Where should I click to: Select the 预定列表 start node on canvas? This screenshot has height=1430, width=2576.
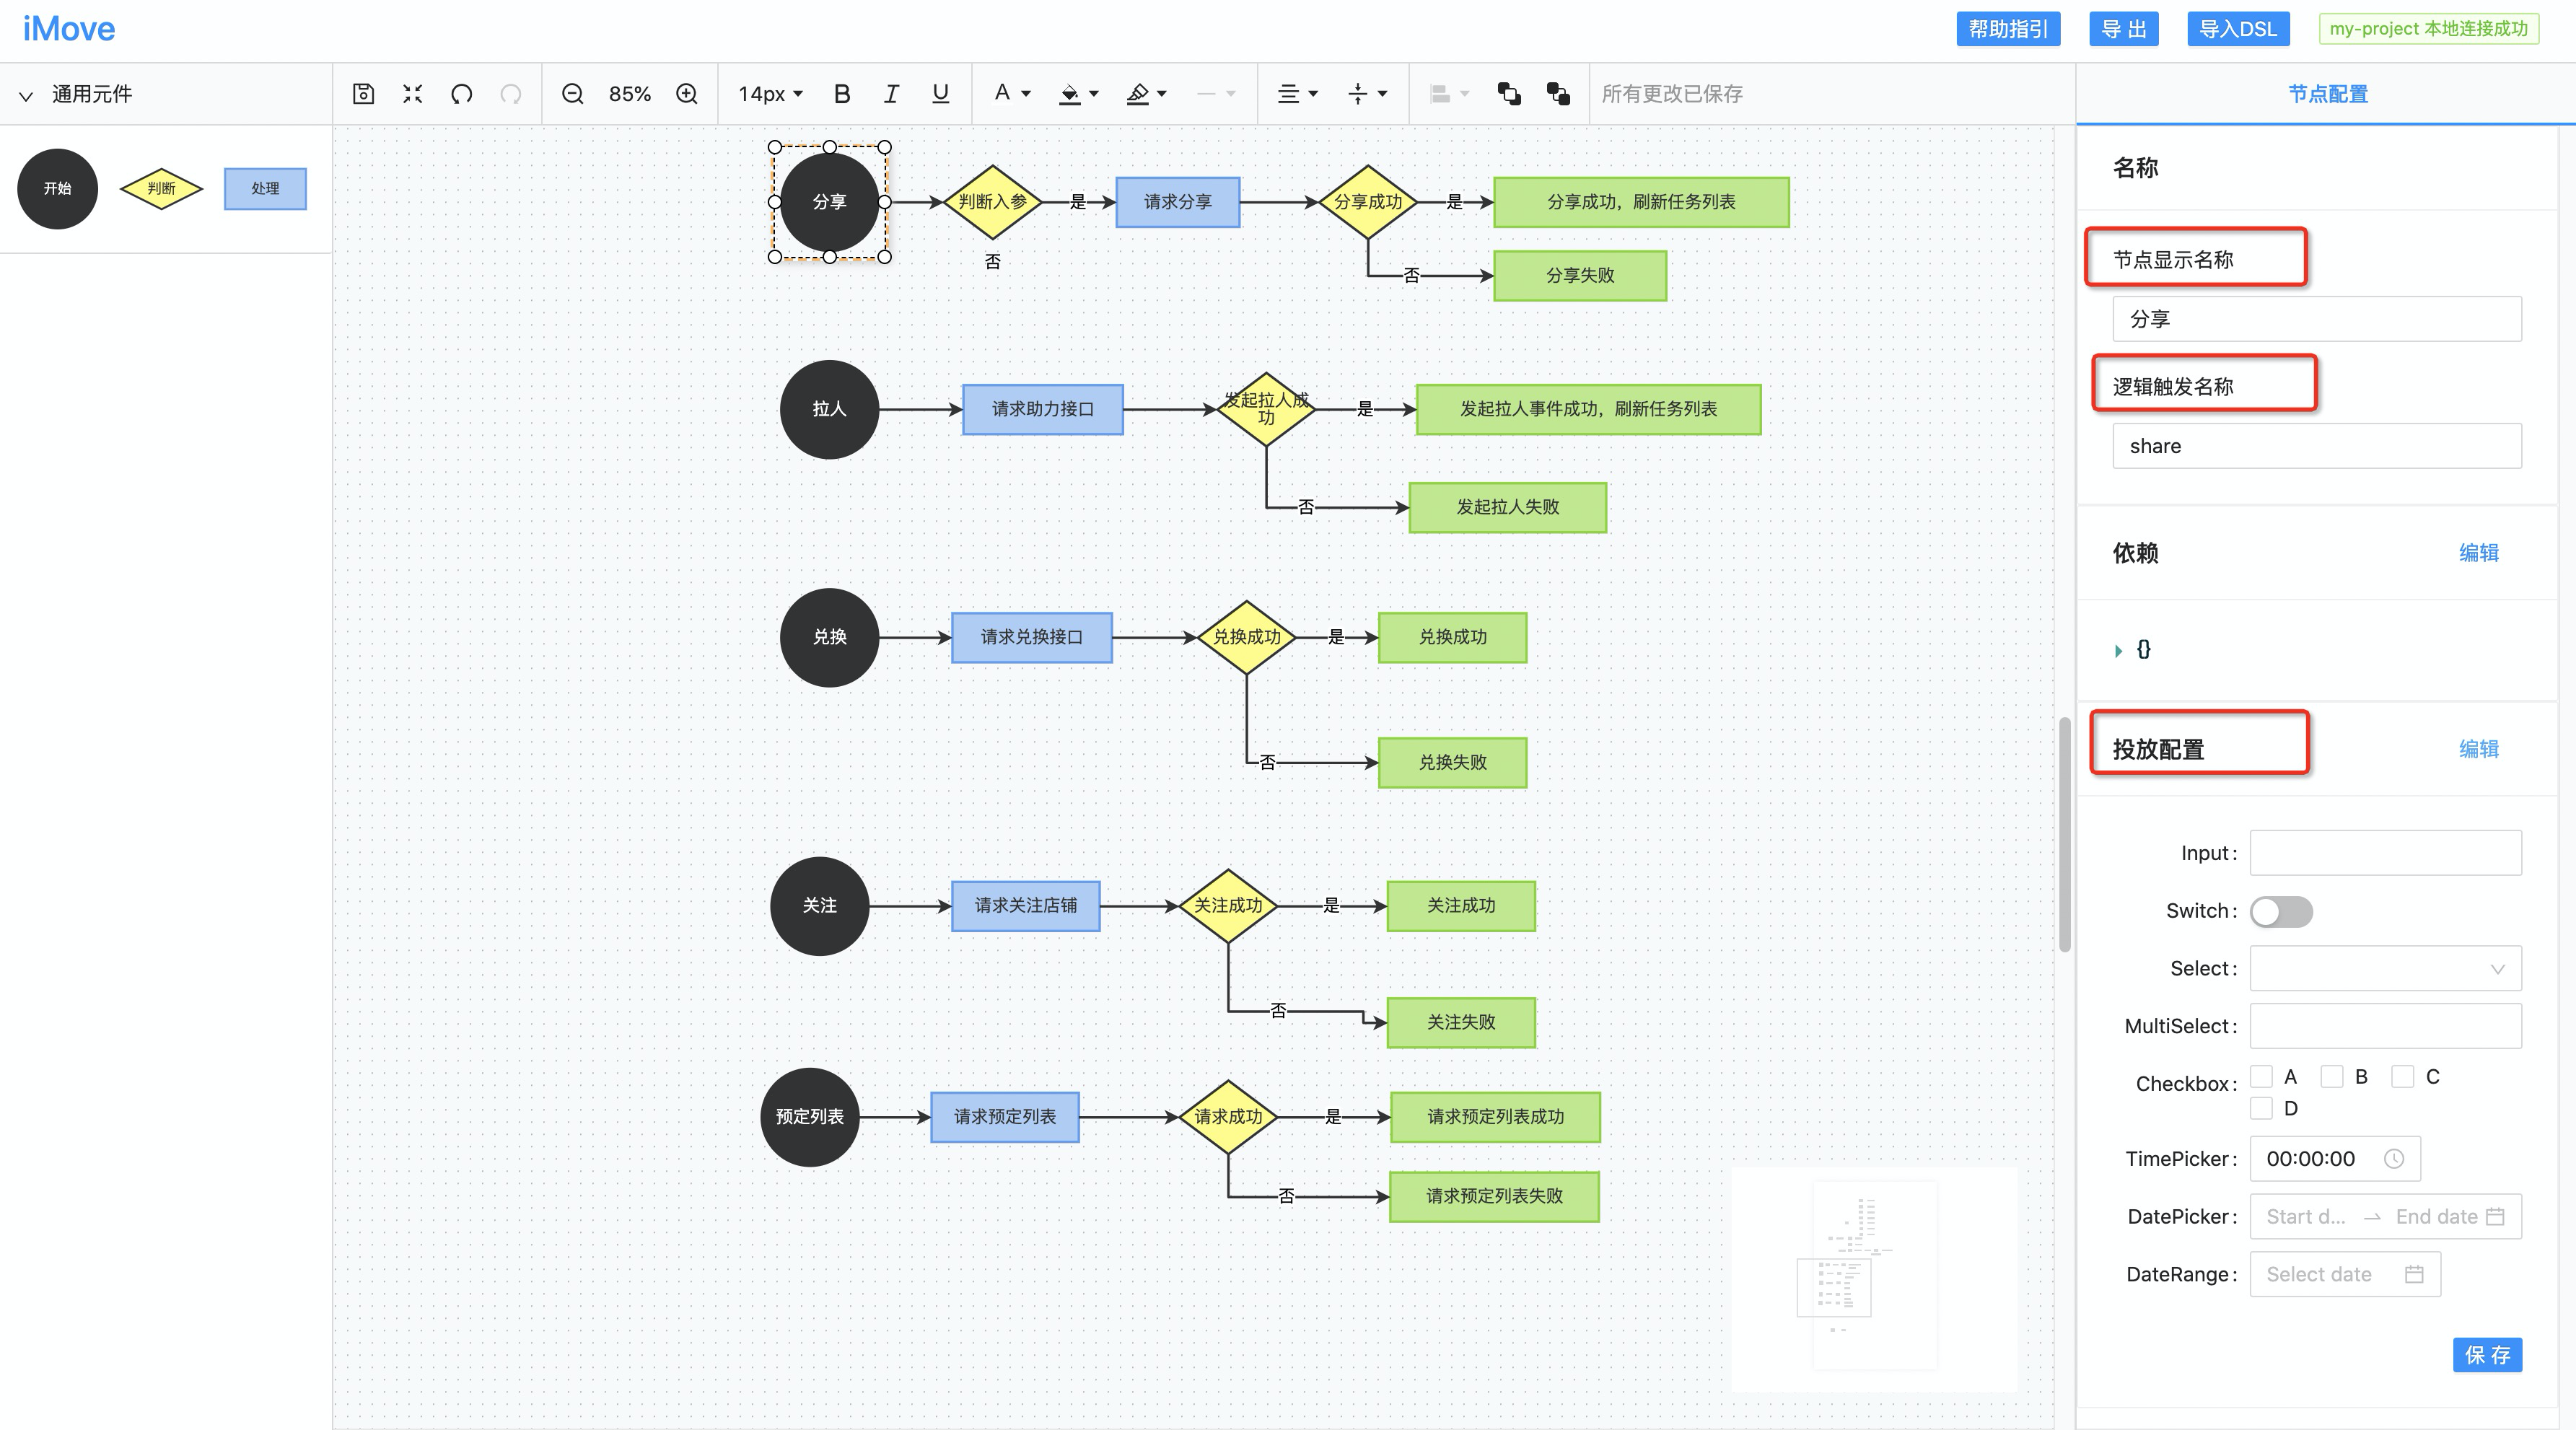[x=810, y=1116]
